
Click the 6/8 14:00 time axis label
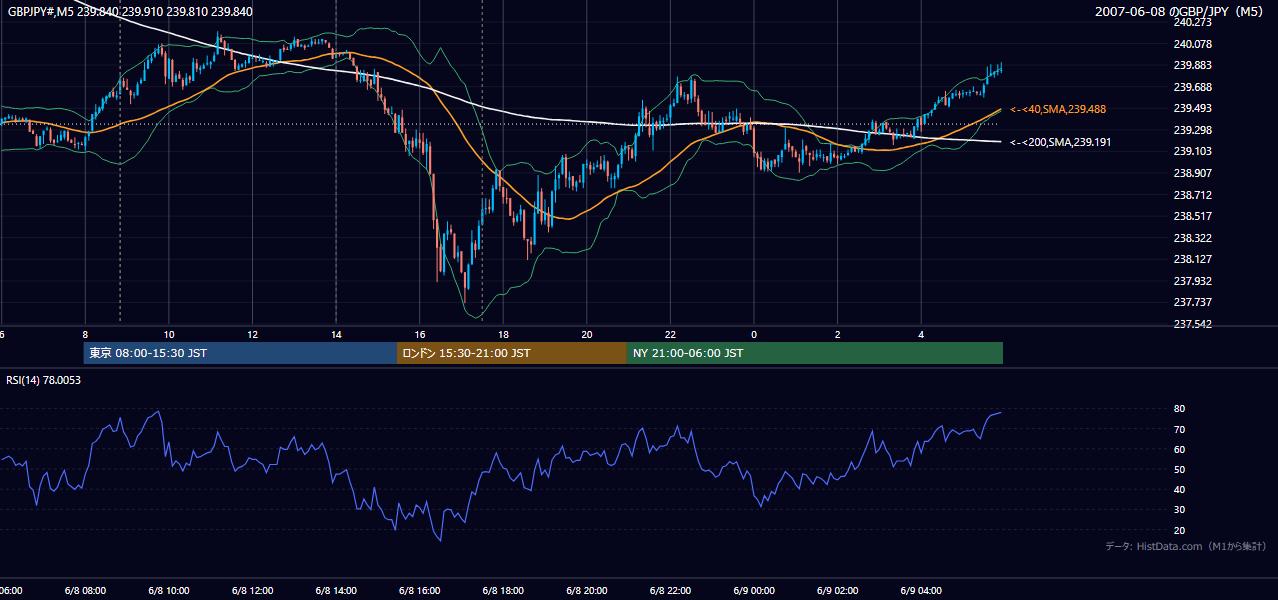(336, 591)
